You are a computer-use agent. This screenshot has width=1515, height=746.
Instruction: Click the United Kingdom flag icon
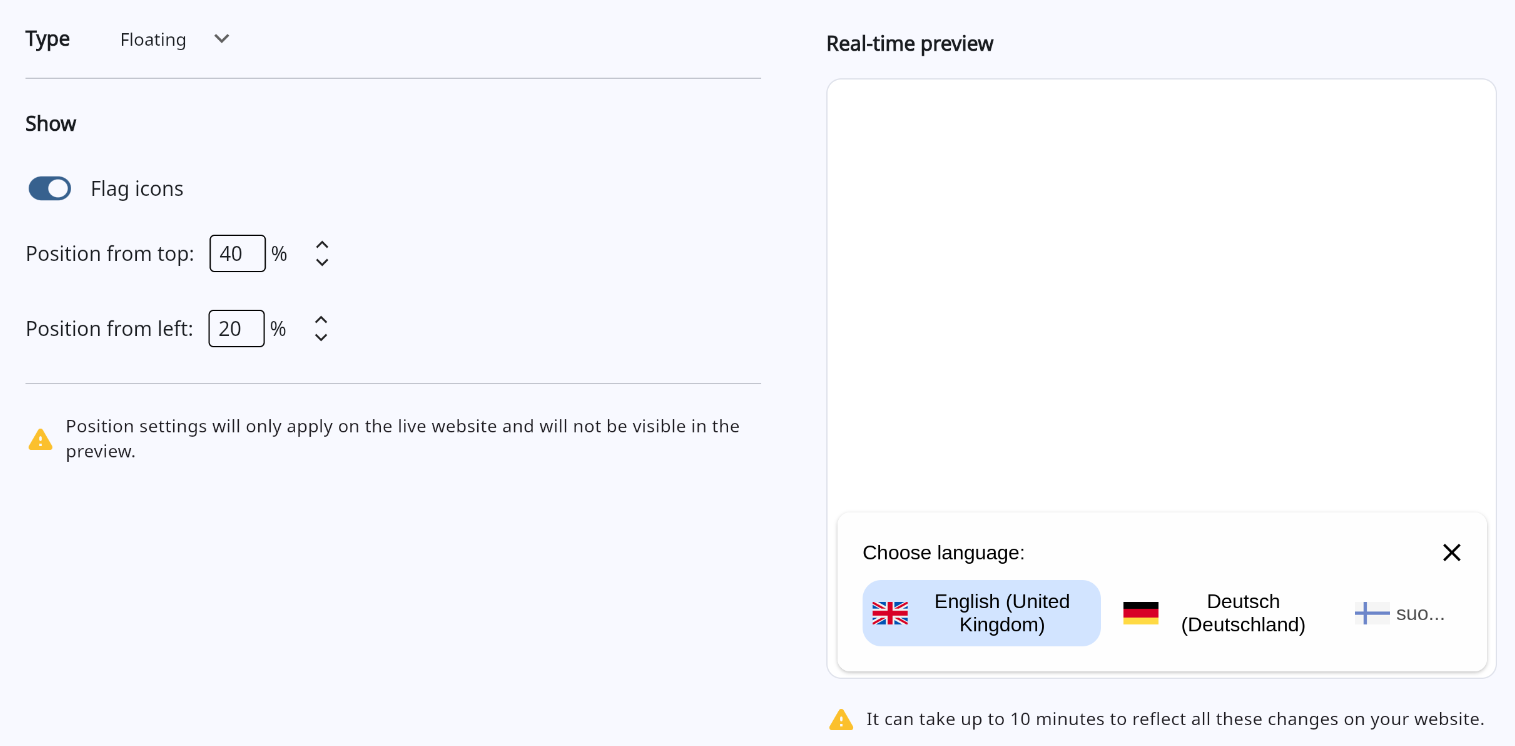tap(890, 613)
